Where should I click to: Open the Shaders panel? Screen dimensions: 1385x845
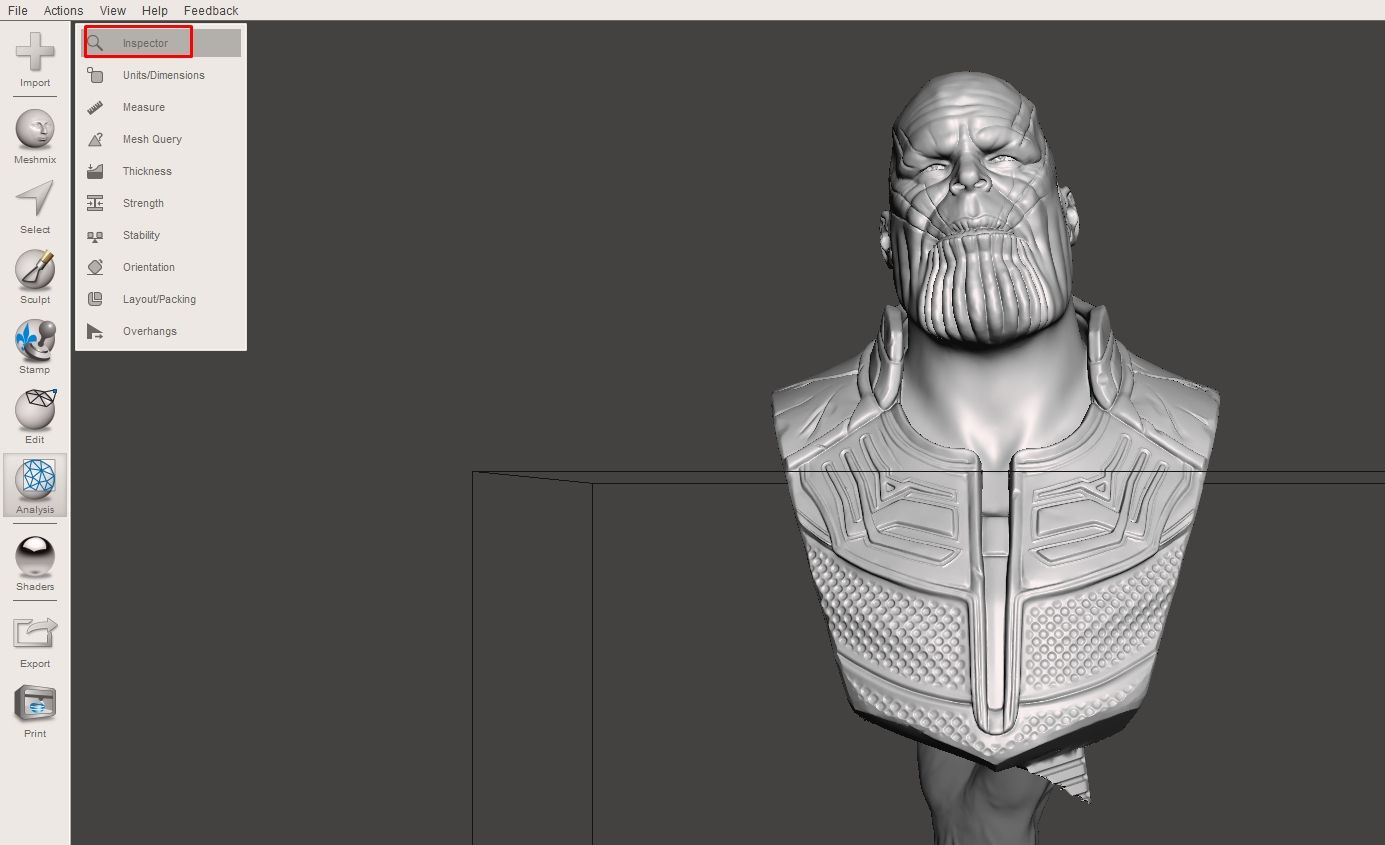pyautogui.click(x=34, y=560)
